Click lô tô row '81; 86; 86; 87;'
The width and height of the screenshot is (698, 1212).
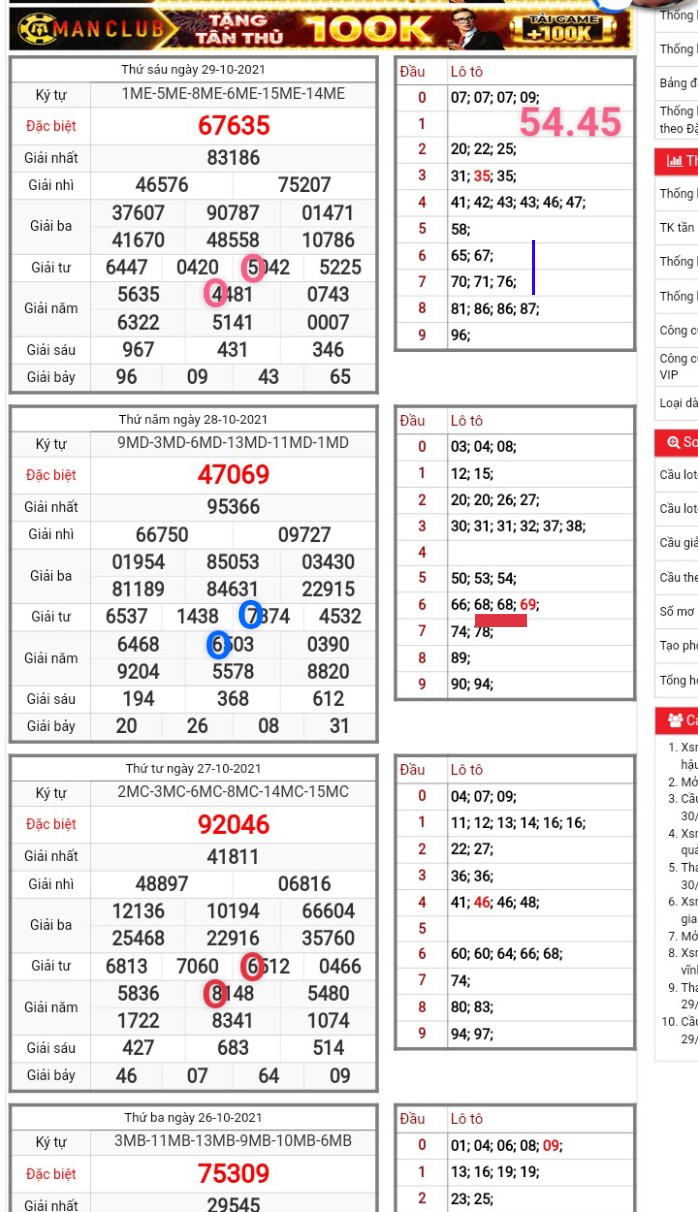click(495, 309)
